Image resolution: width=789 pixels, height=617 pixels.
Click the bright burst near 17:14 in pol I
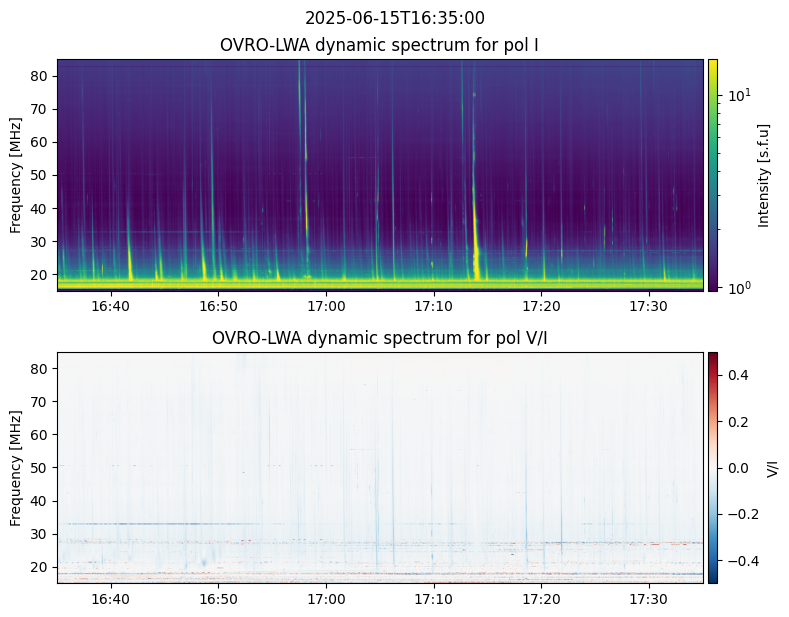[x=476, y=255]
